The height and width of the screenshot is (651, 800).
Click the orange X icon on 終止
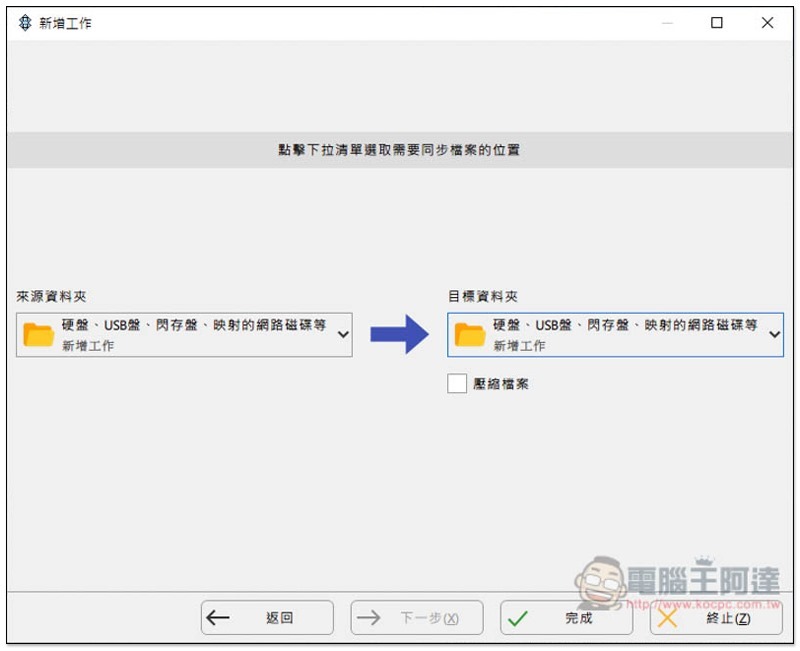coord(667,618)
